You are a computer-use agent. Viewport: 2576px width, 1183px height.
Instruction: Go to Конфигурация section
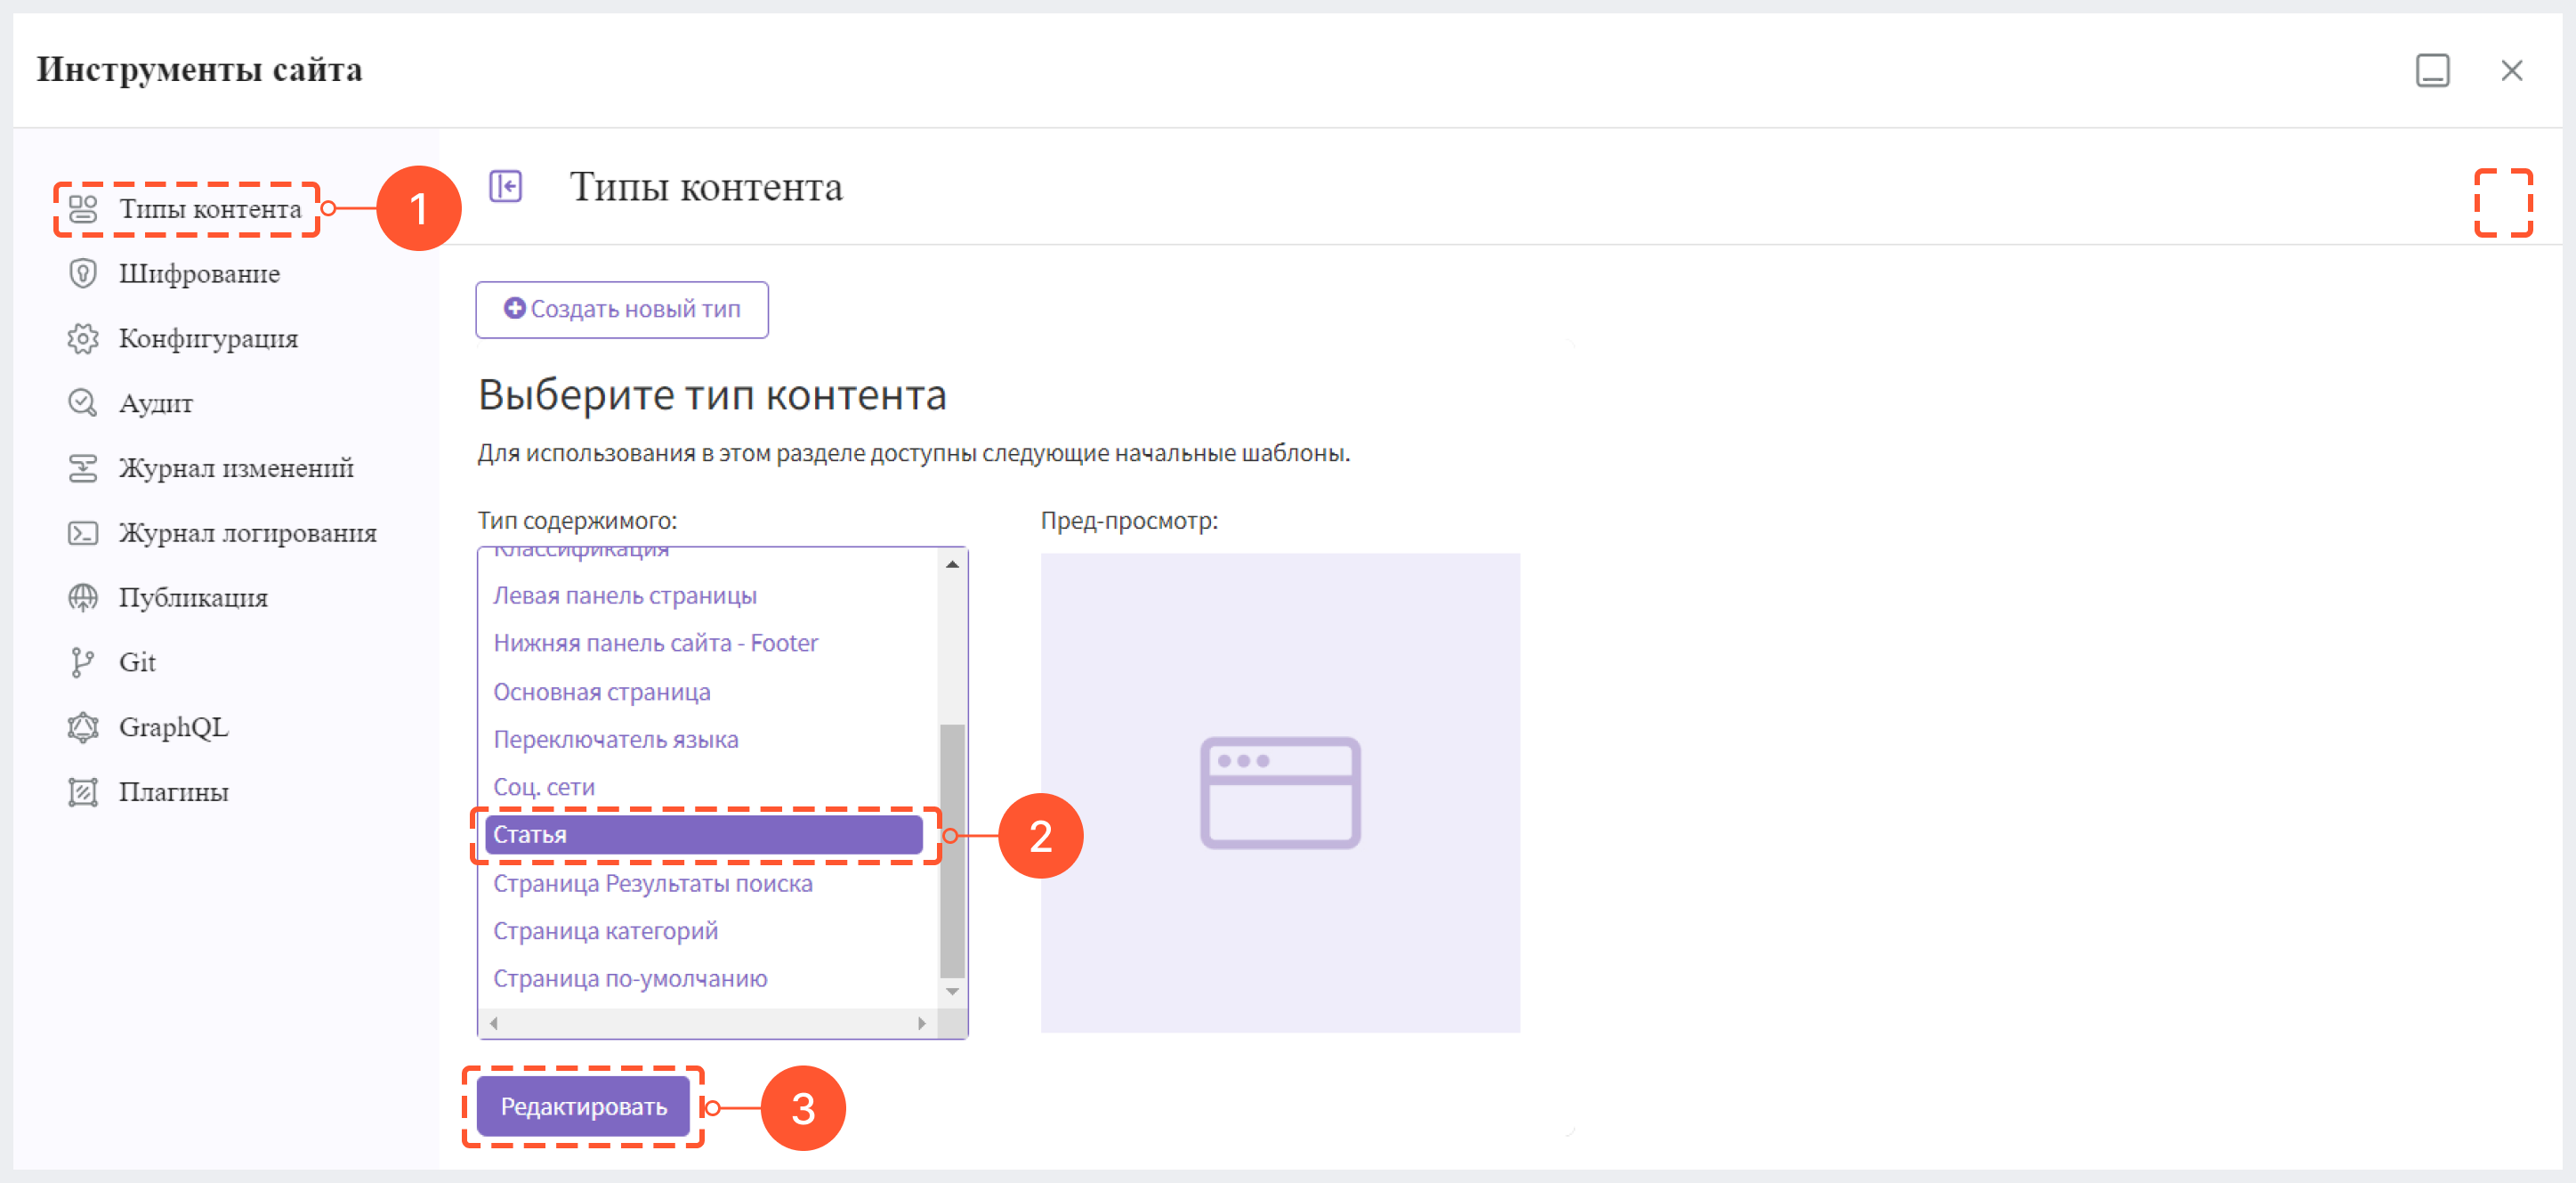coord(208,338)
